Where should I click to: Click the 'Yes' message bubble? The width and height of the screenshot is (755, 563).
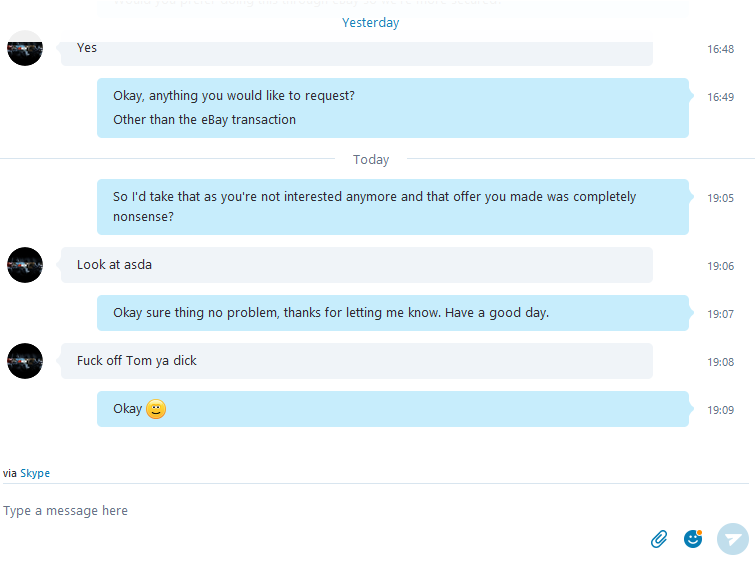pos(357,51)
